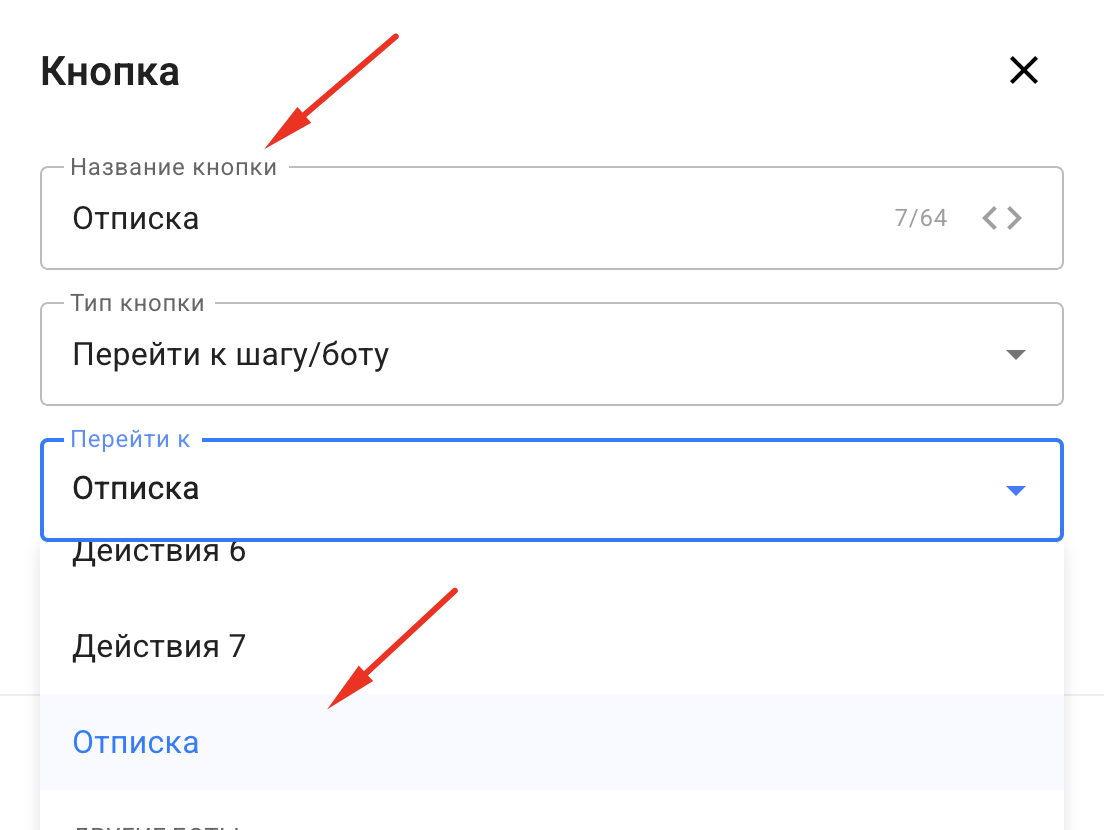Expand the Тип кнопки dropdown arrow

[x=1016, y=355]
